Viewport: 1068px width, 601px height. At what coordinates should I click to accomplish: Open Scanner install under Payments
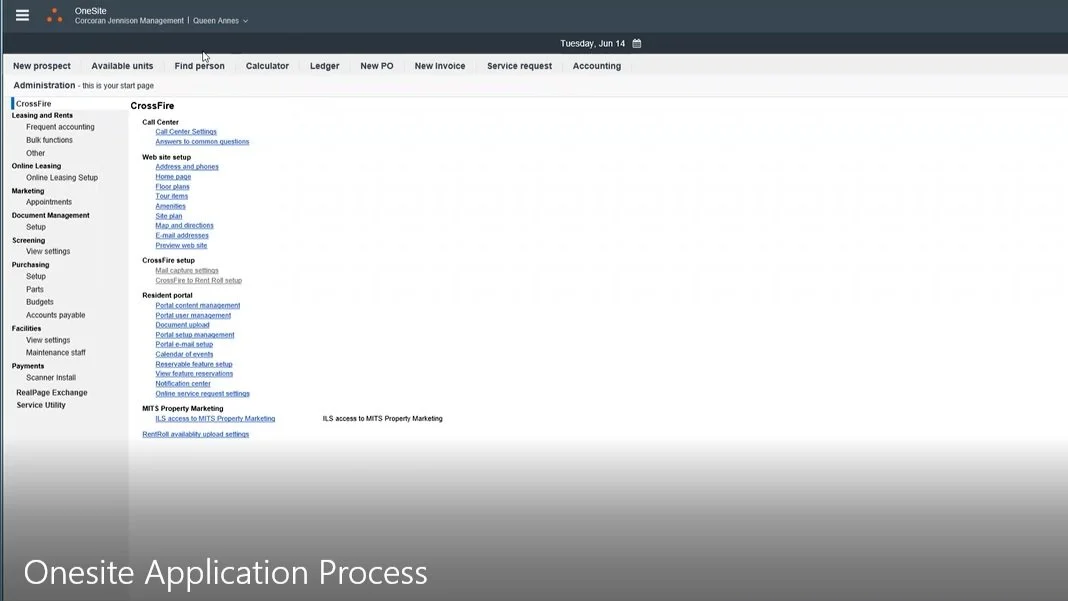(x=51, y=377)
